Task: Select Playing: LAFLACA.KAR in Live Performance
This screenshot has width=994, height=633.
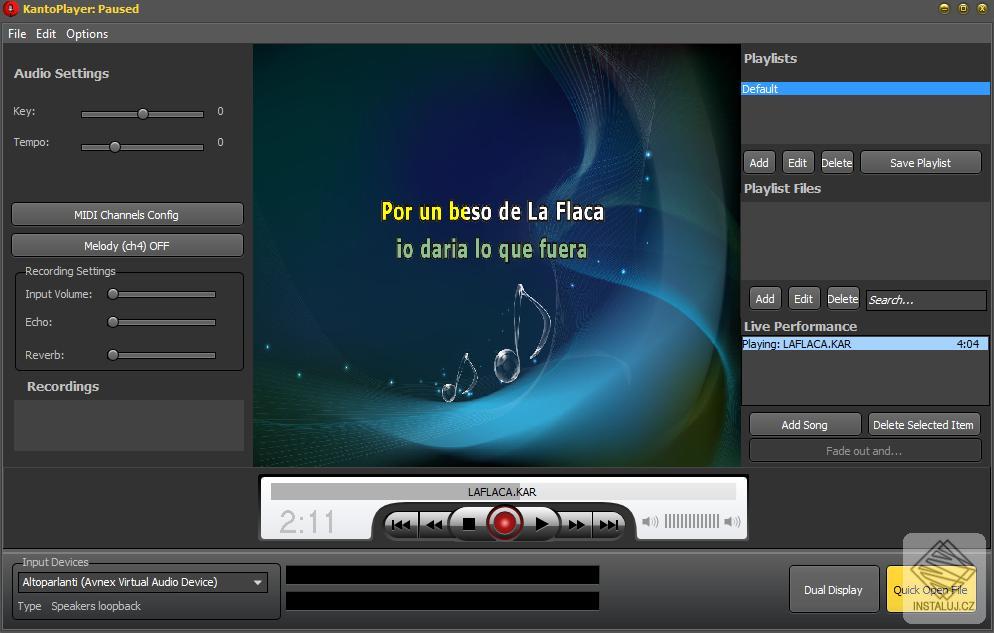Action: (x=865, y=343)
